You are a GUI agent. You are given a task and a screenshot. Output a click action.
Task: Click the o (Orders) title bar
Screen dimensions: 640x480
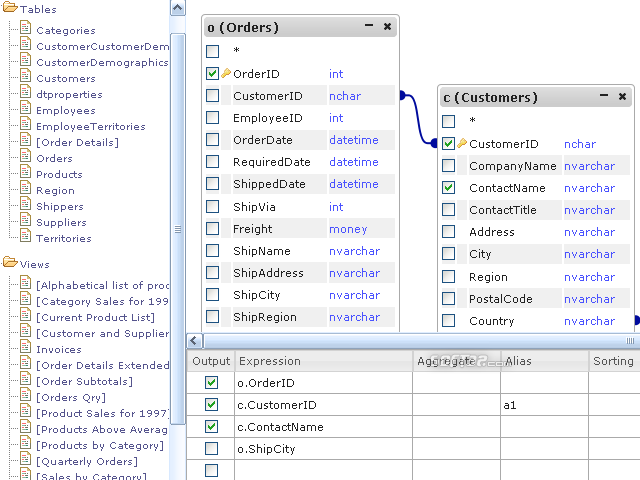[x=300, y=27]
